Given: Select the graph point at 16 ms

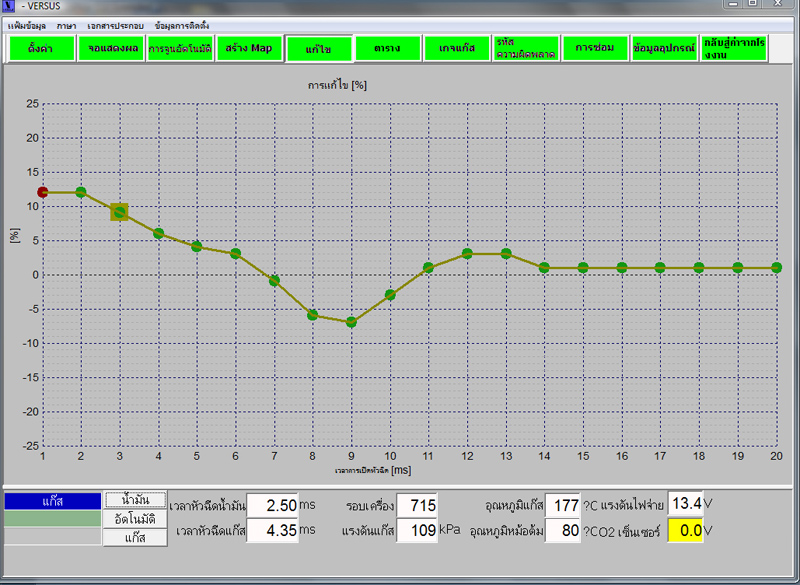Looking at the screenshot, I should coord(622,267).
